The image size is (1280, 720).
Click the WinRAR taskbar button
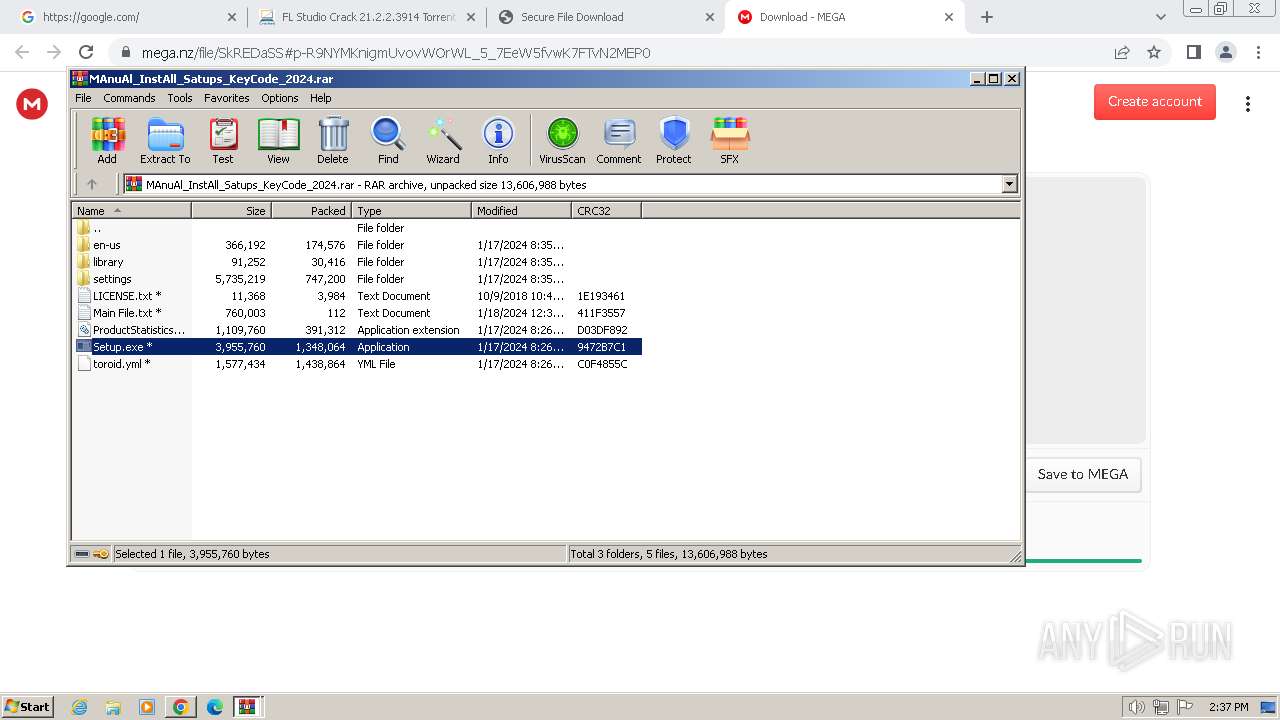point(248,707)
